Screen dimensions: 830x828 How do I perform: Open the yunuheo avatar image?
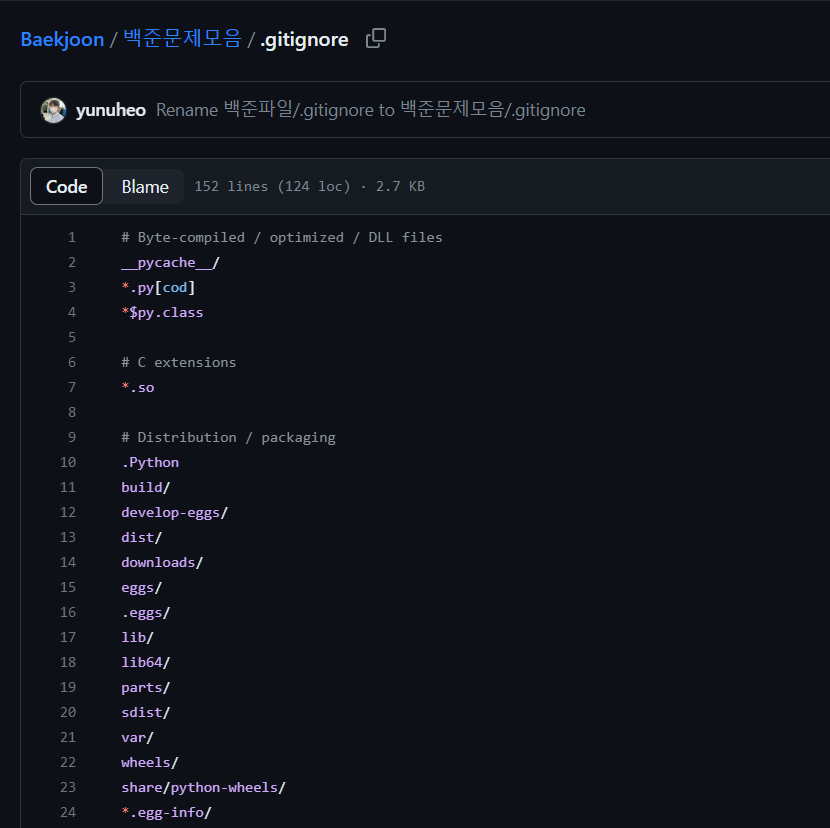[x=53, y=110]
